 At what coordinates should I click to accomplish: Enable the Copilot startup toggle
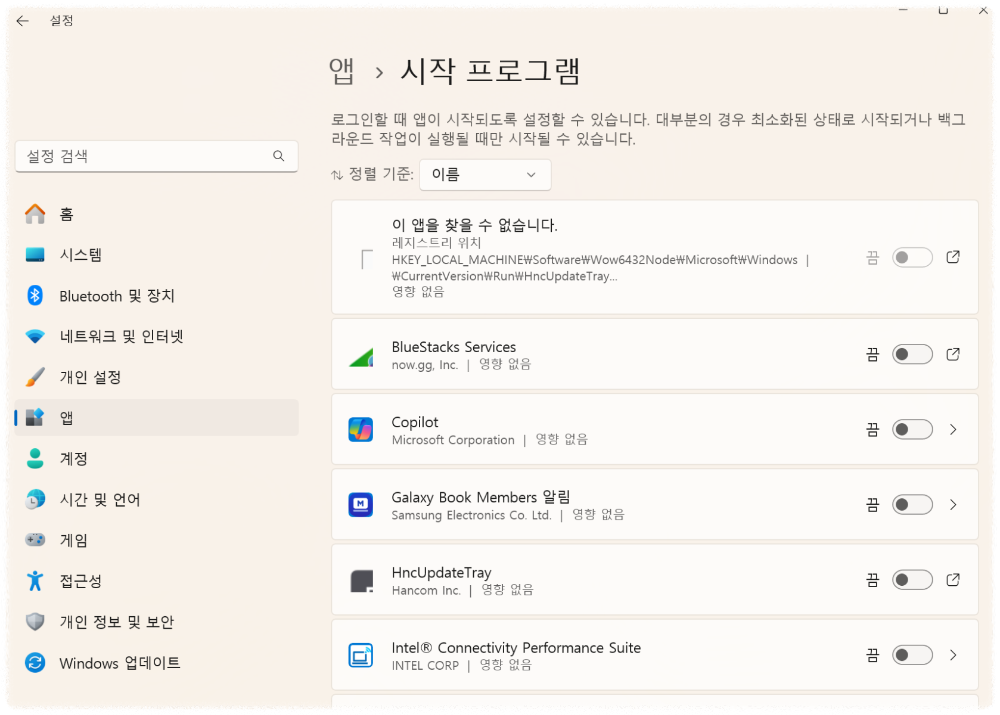coord(911,429)
